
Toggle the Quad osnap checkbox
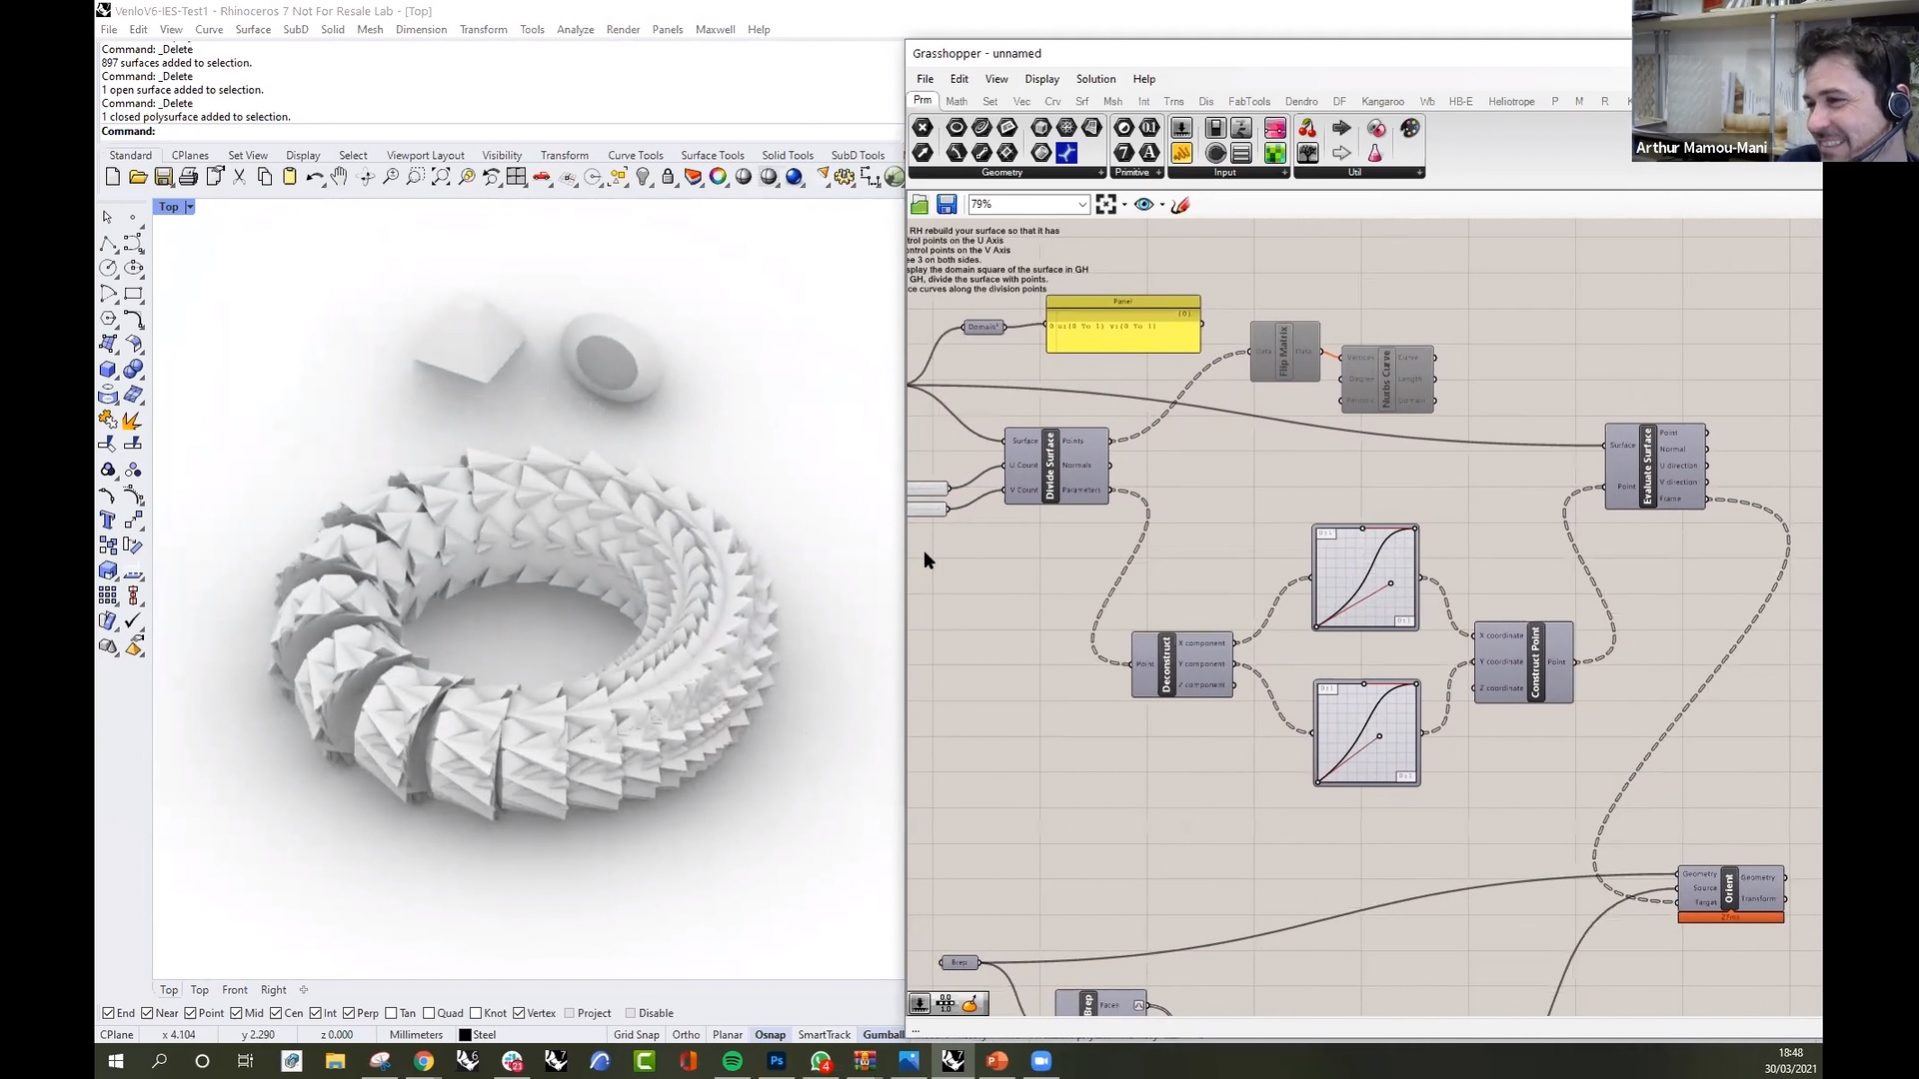click(430, 1013)
